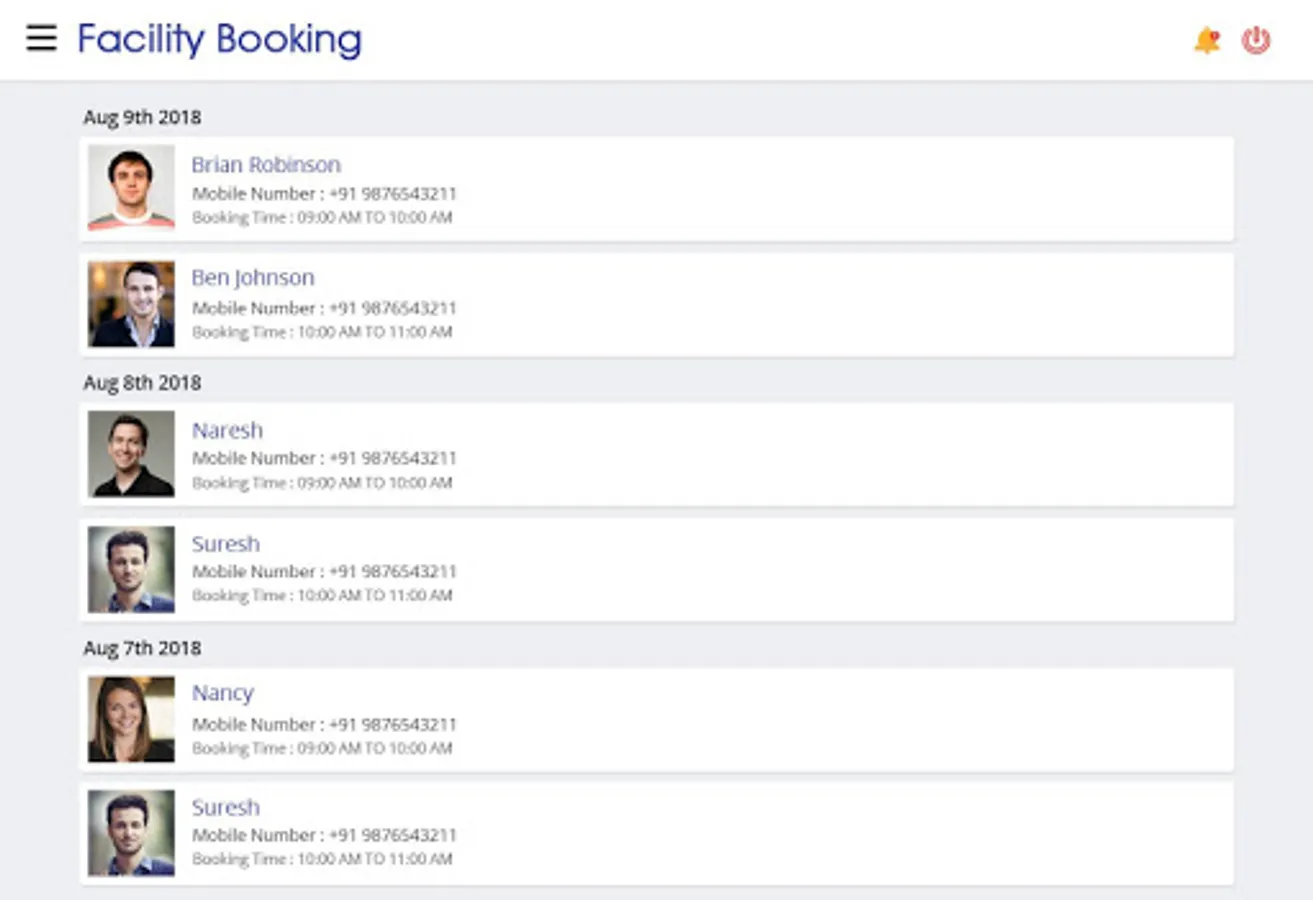Open the hamburger menu

tap(41, 38)
